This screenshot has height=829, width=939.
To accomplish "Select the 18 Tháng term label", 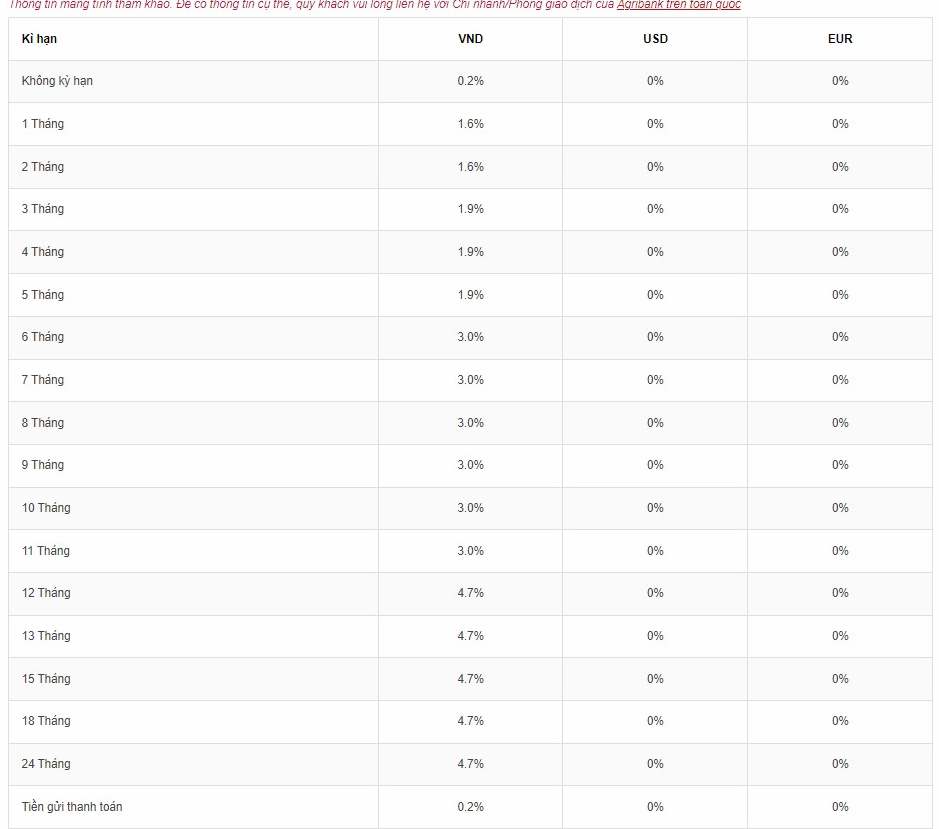I will 46,721.
